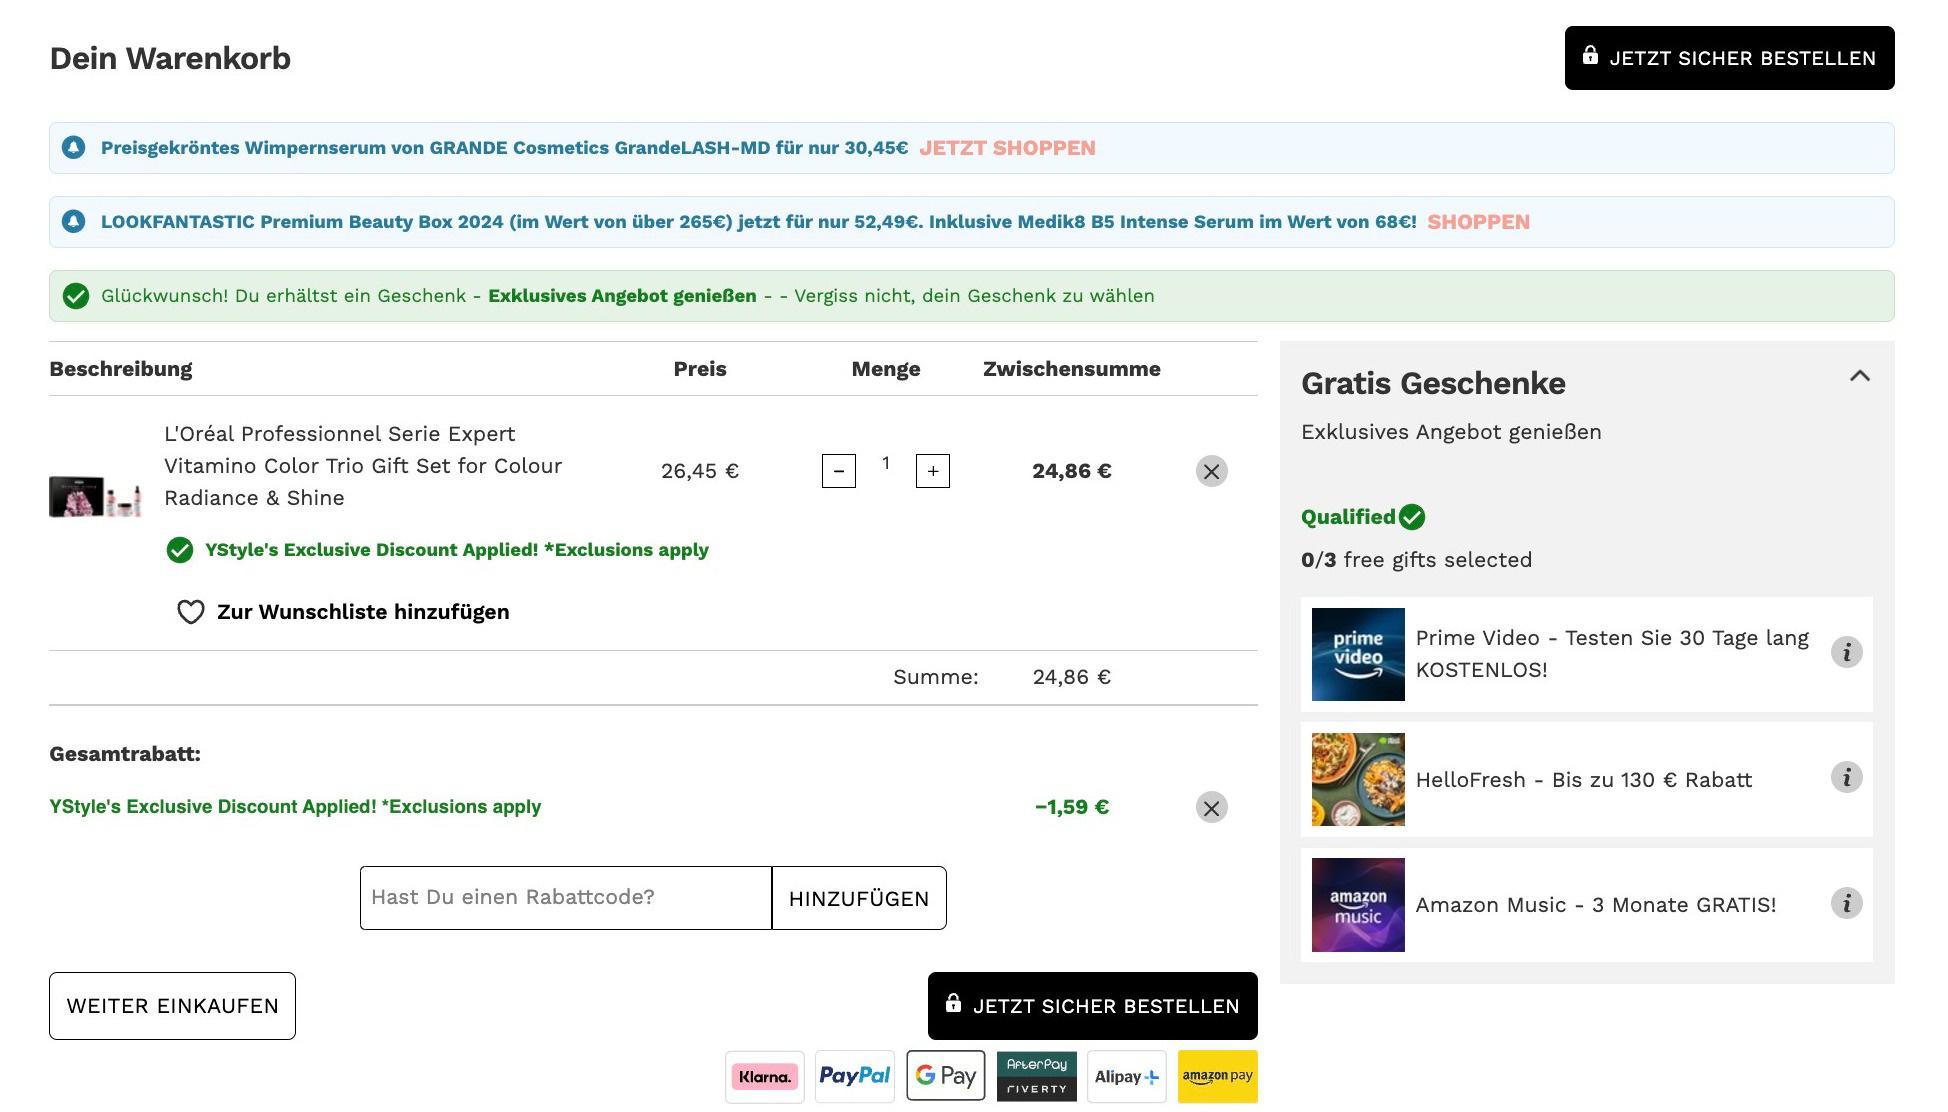
Task: Click lock icon in top checkout button
Action: 1590,56
